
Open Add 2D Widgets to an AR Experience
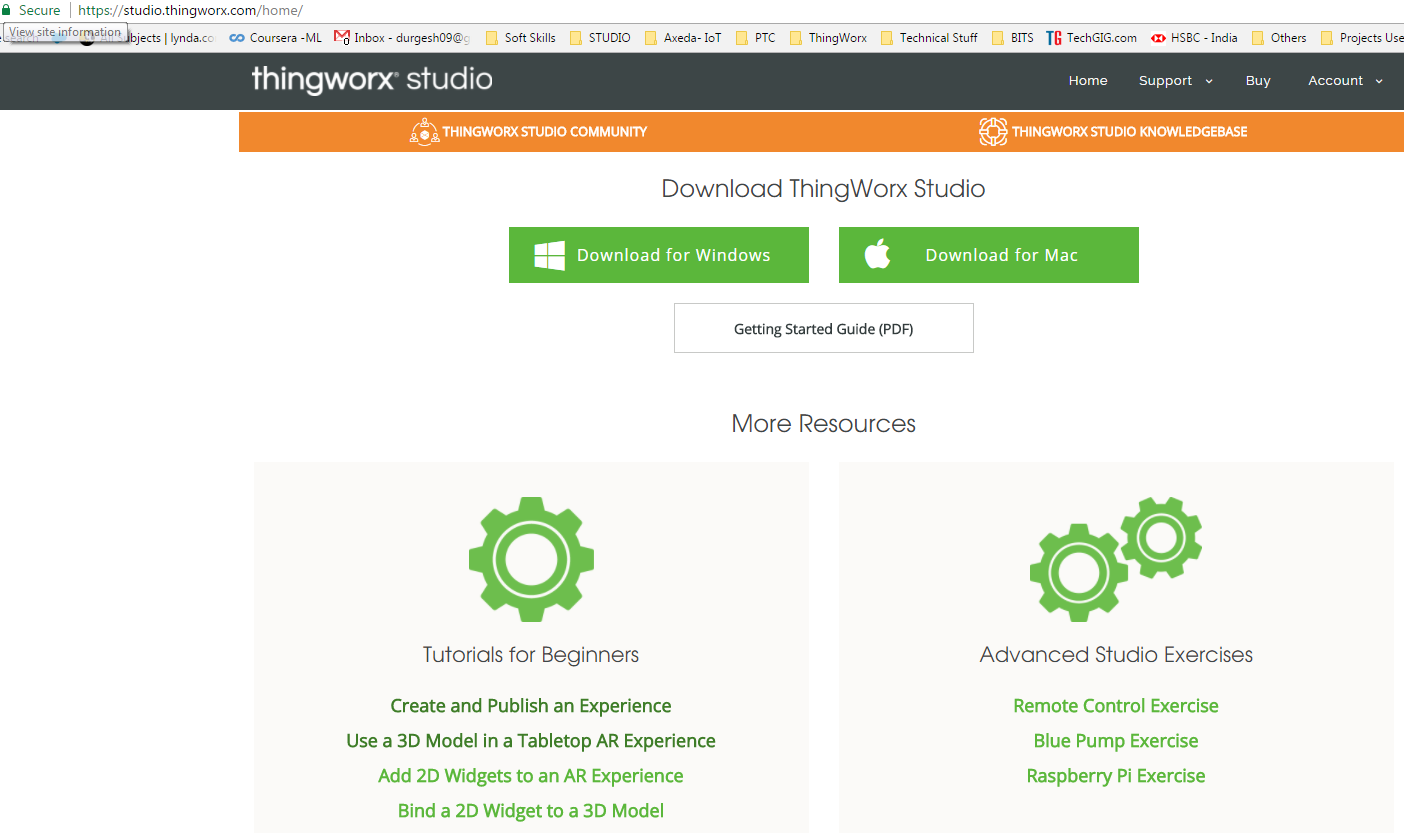click(x=531, y=776)
